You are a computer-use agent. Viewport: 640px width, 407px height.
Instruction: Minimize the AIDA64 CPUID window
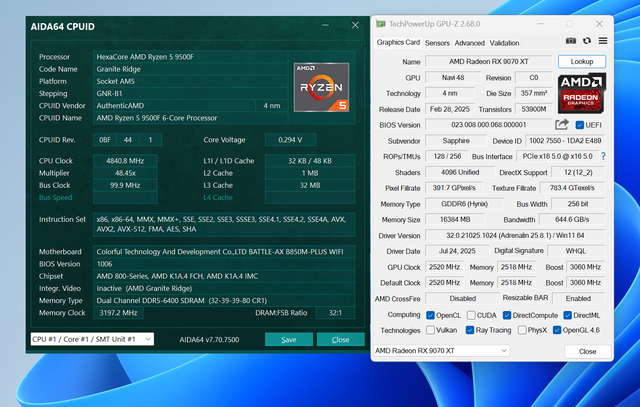coord(325,25)
